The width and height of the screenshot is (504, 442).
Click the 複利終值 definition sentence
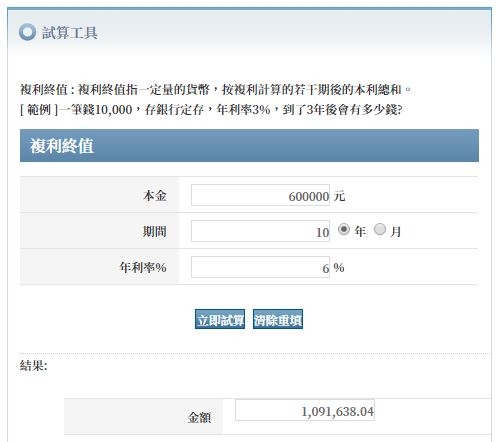pos(216,89)
